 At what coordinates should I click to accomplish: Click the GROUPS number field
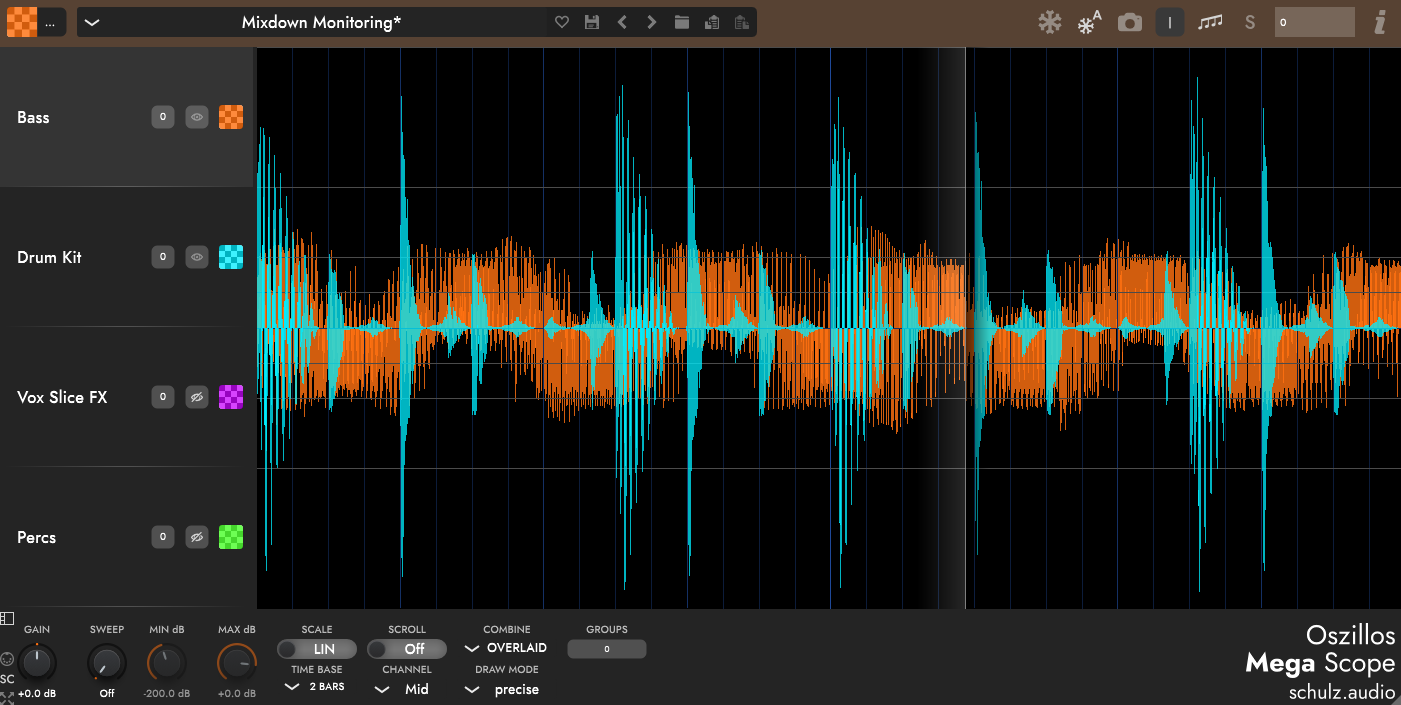pos(606,649)
